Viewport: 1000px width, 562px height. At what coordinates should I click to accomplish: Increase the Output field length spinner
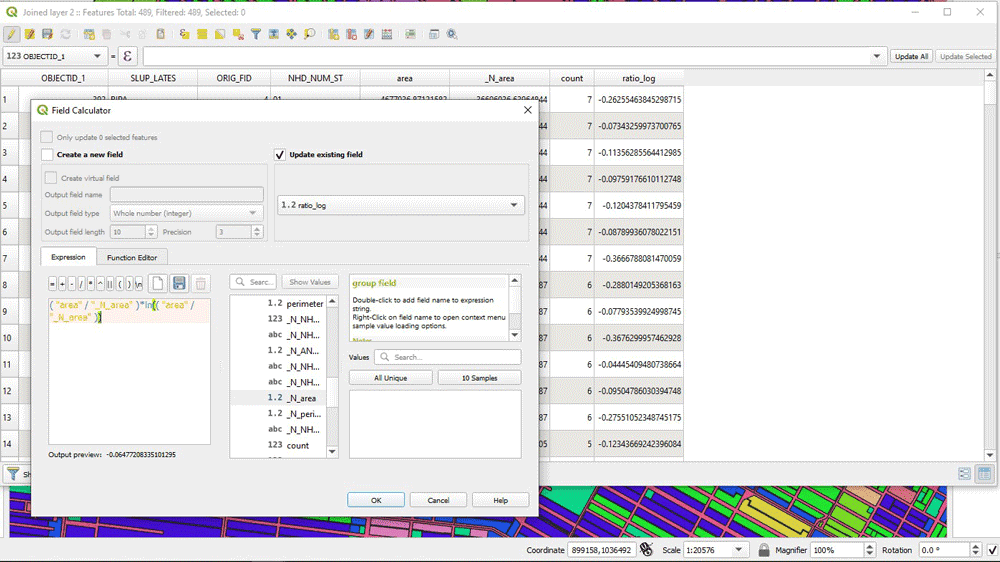click(x=151, y=228)
